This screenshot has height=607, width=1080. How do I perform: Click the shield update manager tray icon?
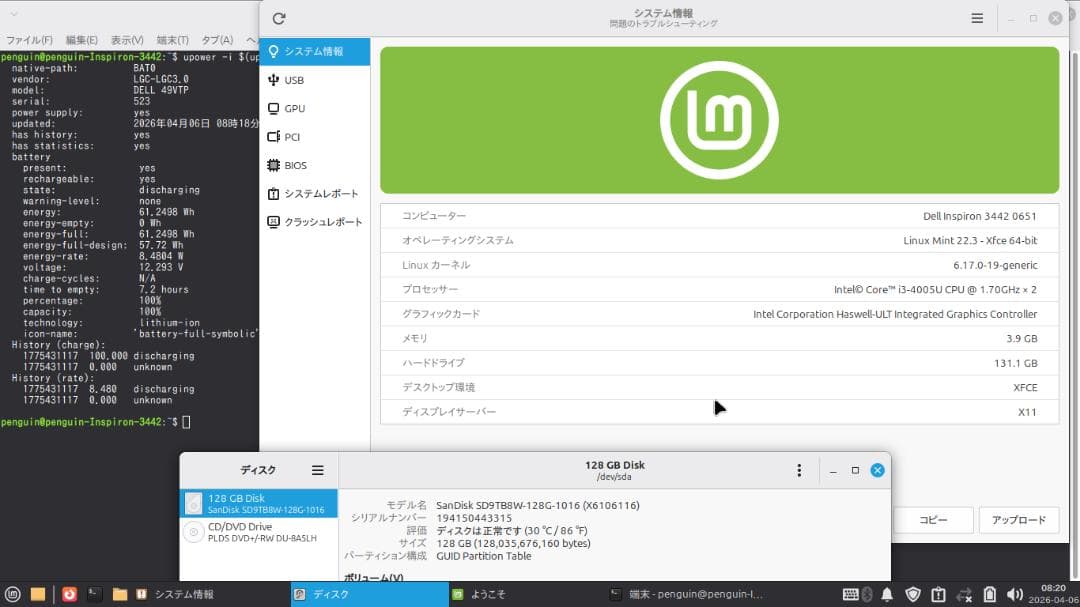pyautogui.click(x=913, y=595)
